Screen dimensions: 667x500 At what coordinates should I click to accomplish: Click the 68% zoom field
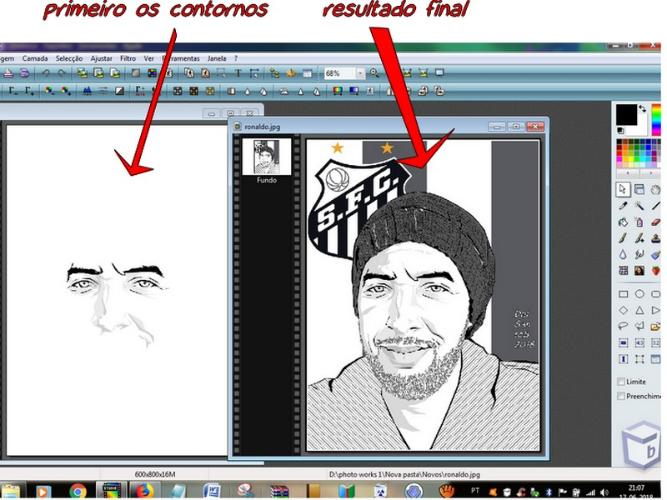pyautogui.click(x=340, y=73)
